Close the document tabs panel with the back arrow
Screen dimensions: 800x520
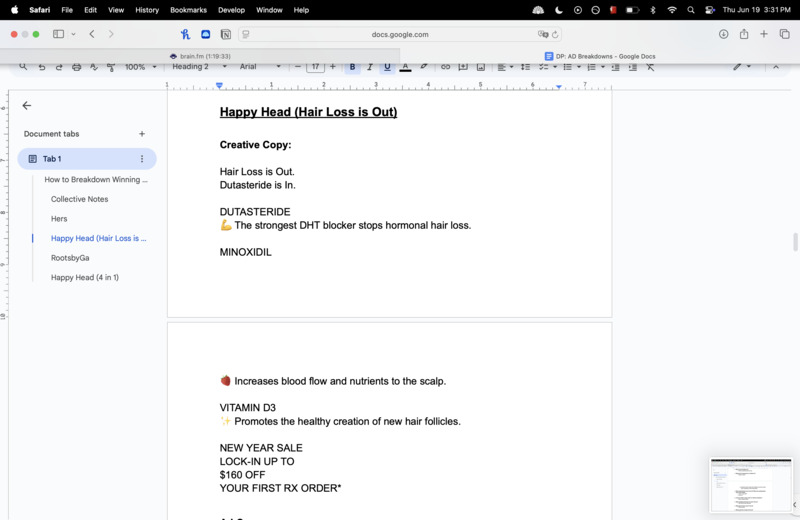(x=27, y=106)
